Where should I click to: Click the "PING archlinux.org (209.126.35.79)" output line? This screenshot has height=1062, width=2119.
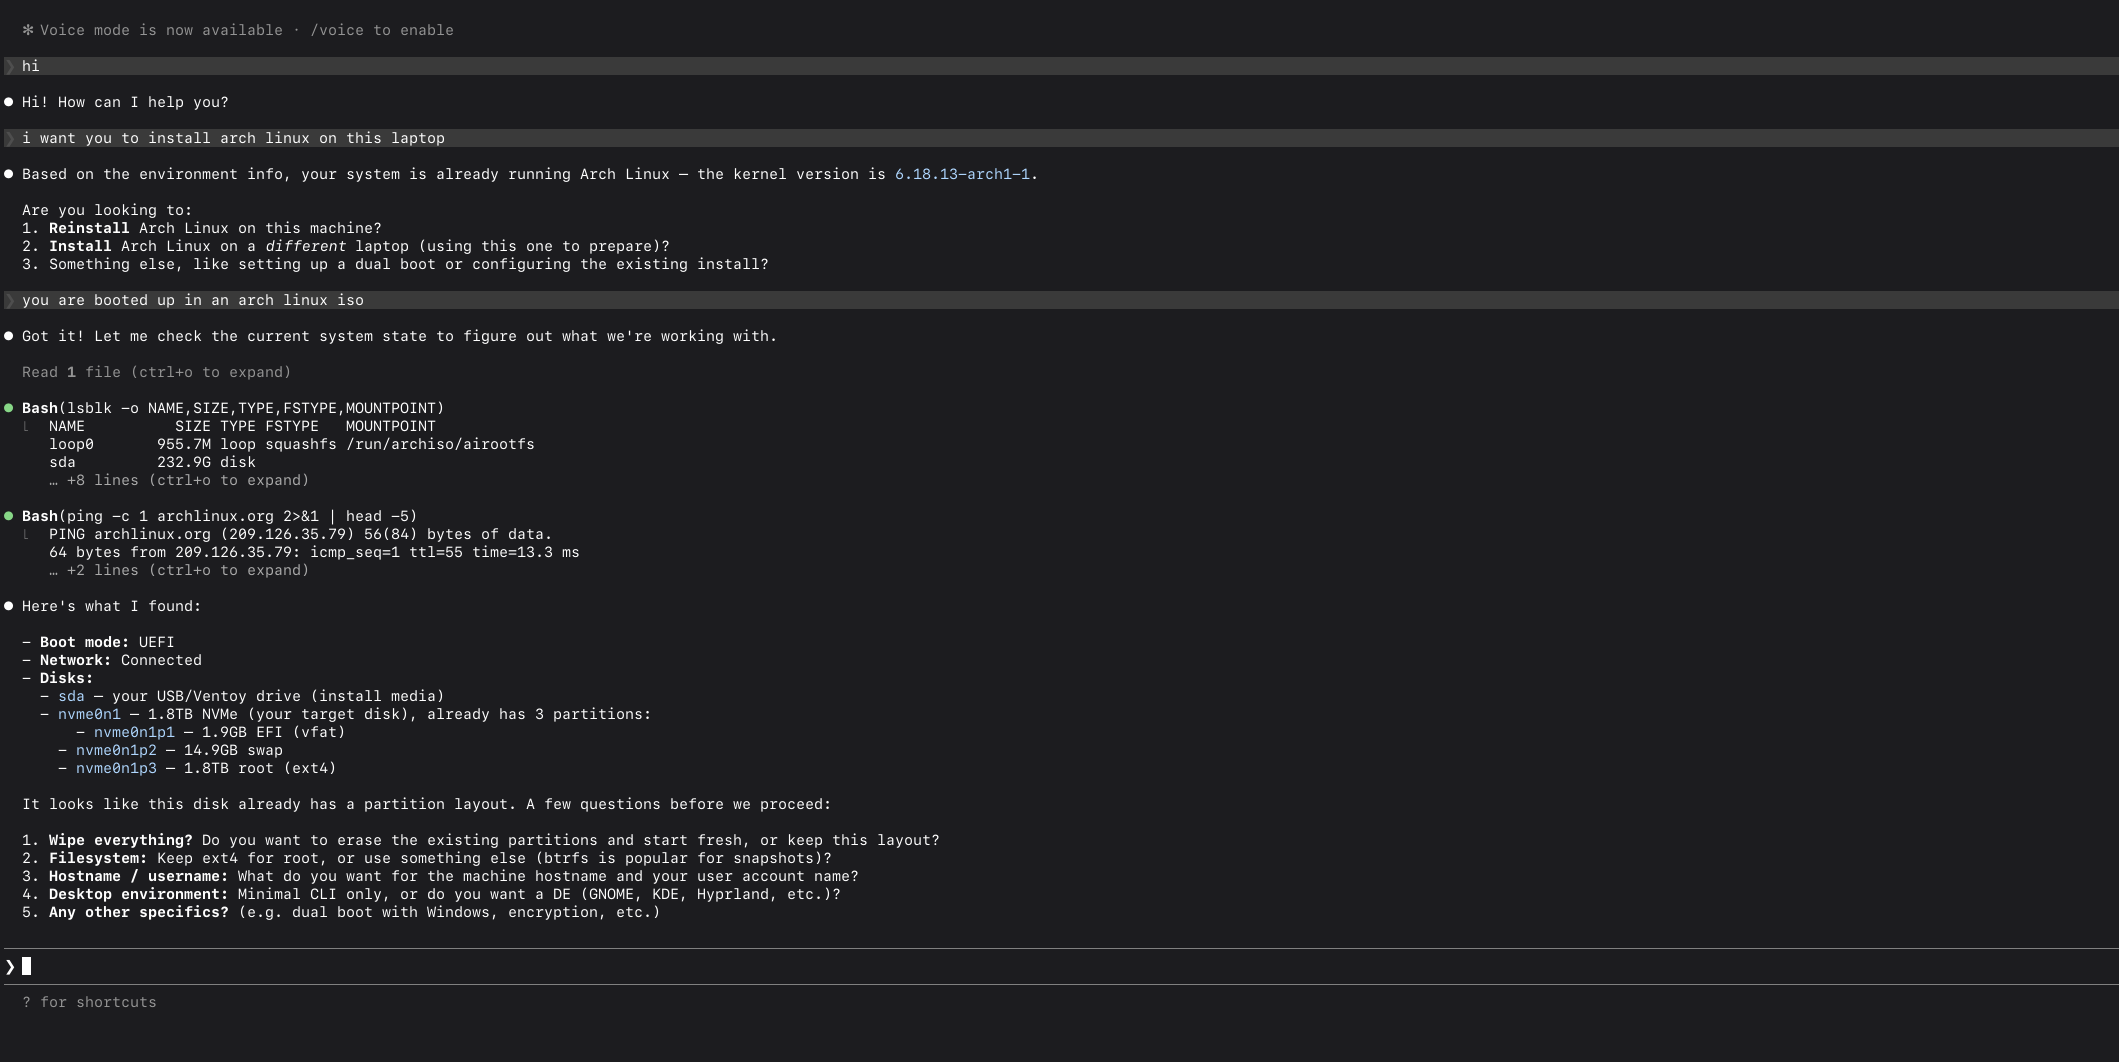click(301, 534)
